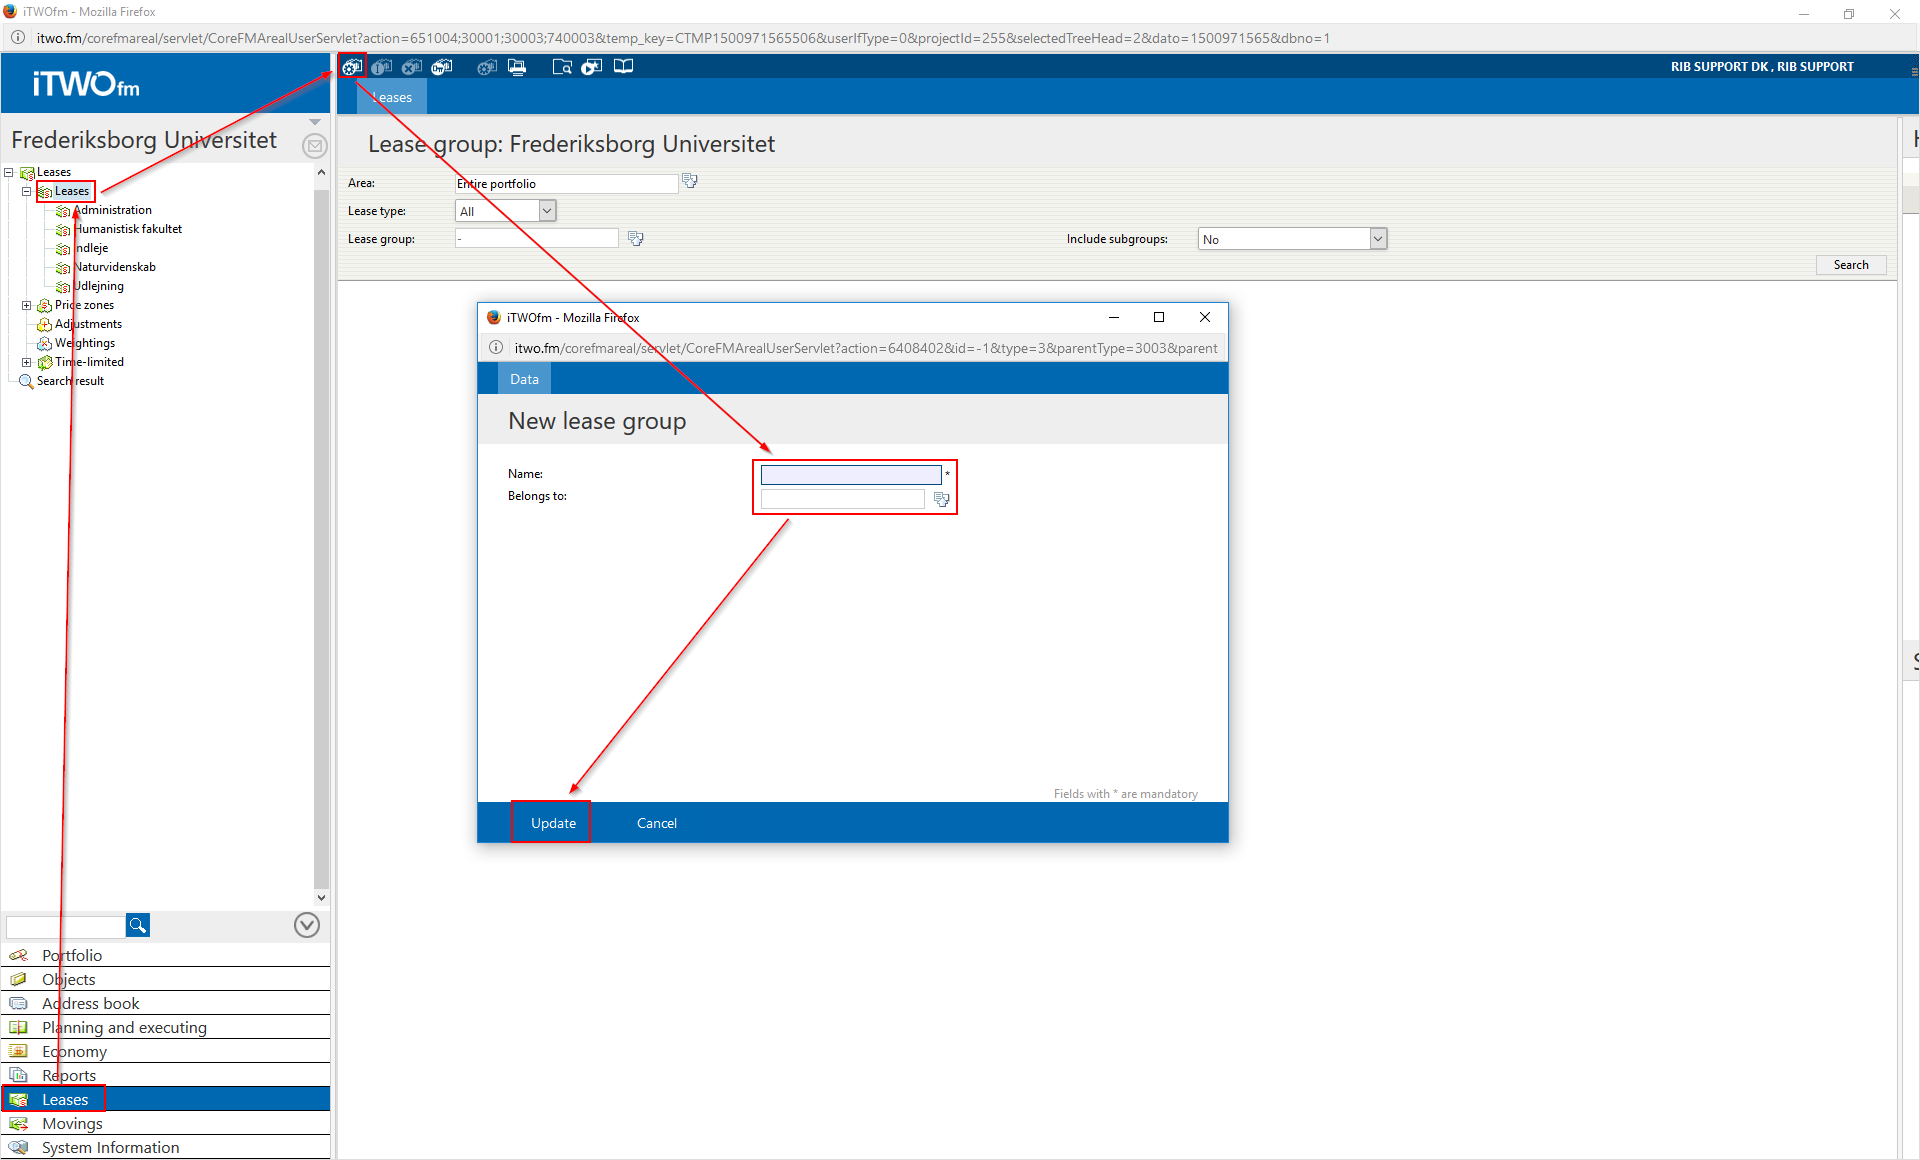Viewport: 1920px width, 1160px height.
Task: Collapse the sidebar module list chevron
Action: point(307,925)
